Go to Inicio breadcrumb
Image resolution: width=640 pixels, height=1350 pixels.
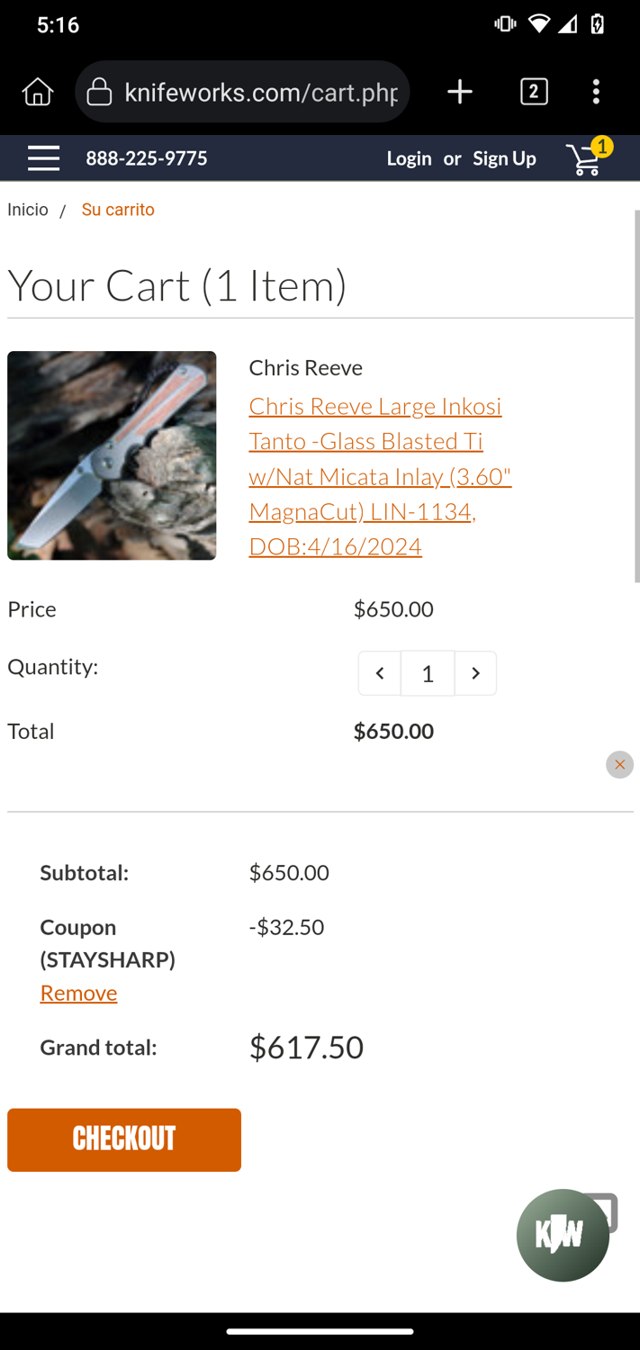28,210
